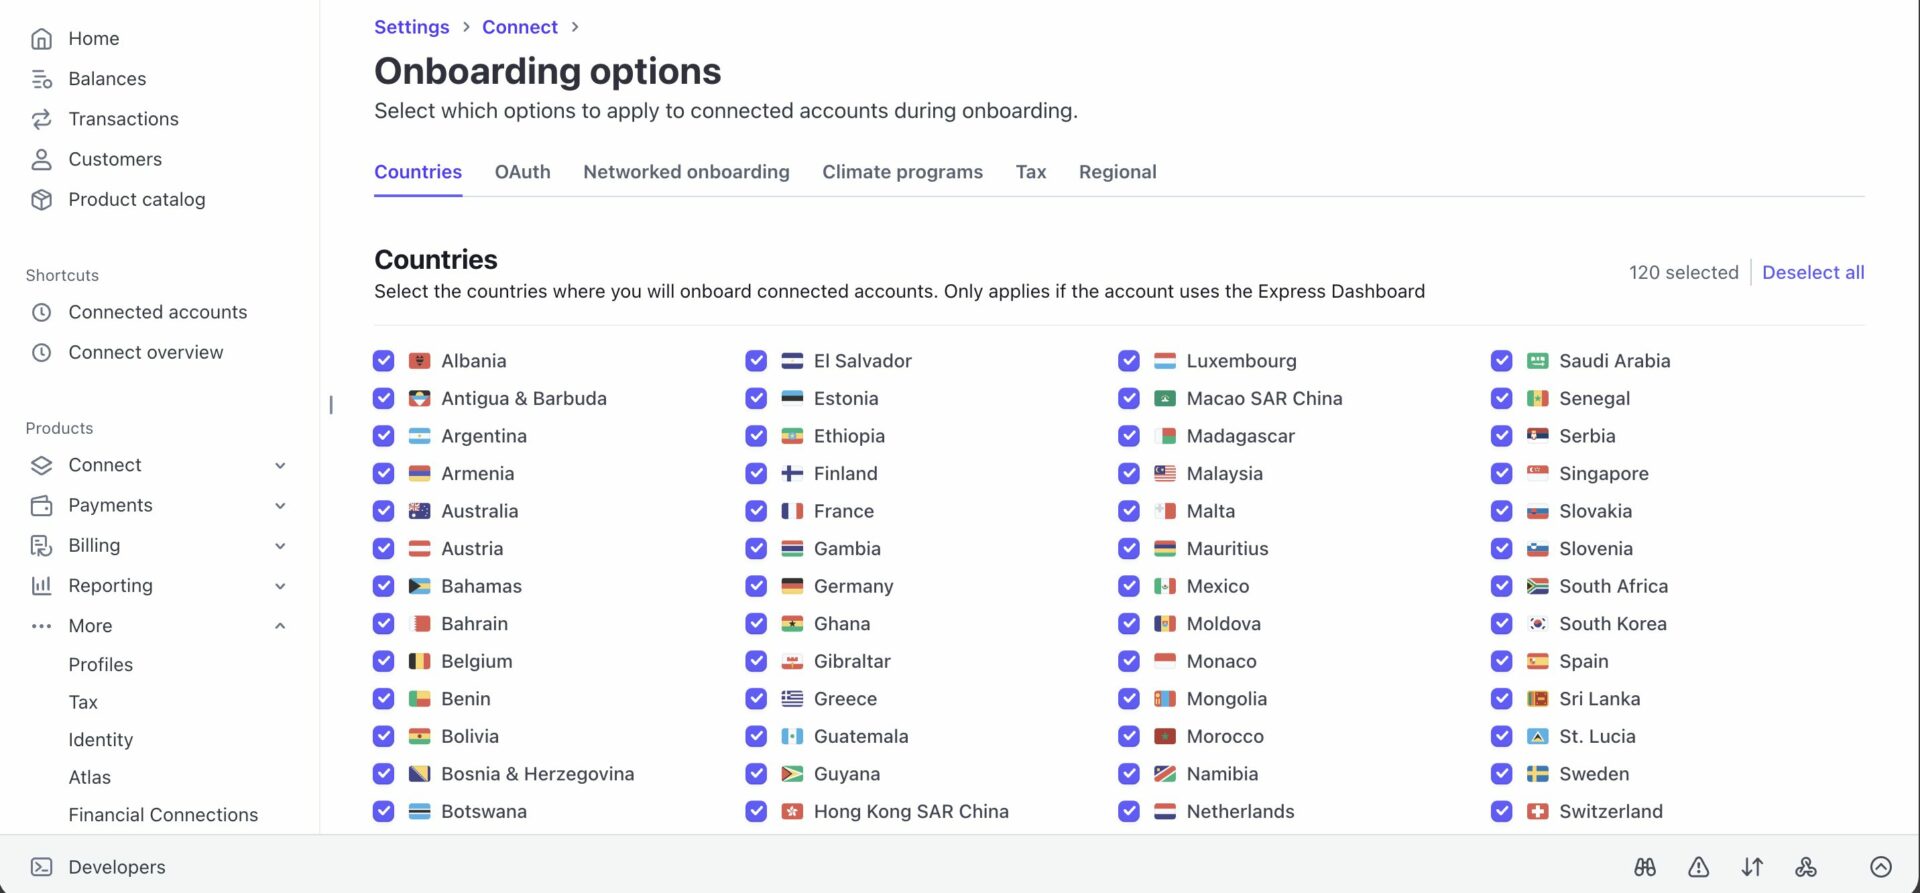Image resolution: width=1920 pixels, height=893 pixels.
Task: Switch to the OAuth tab
Action: click(x=522, y=172)
